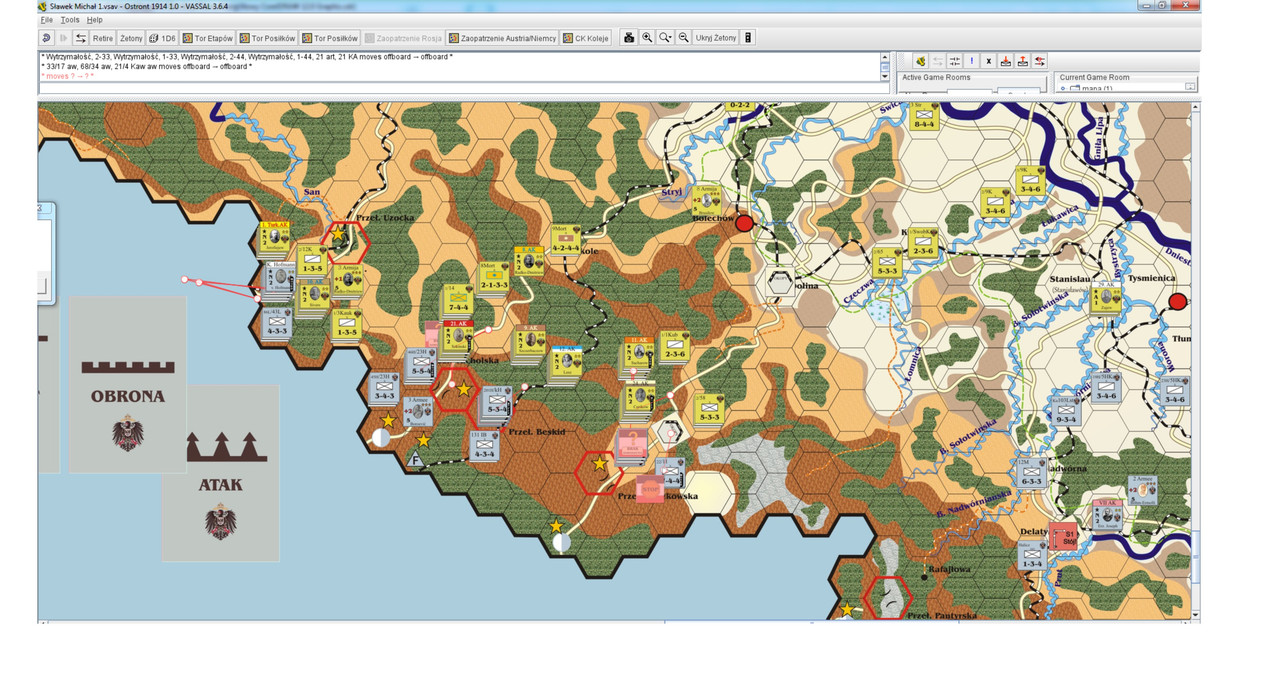The image size is (1280, 693).
Task: Click the red down-arrow tray icon
Action: click(x=1006, y=61)
